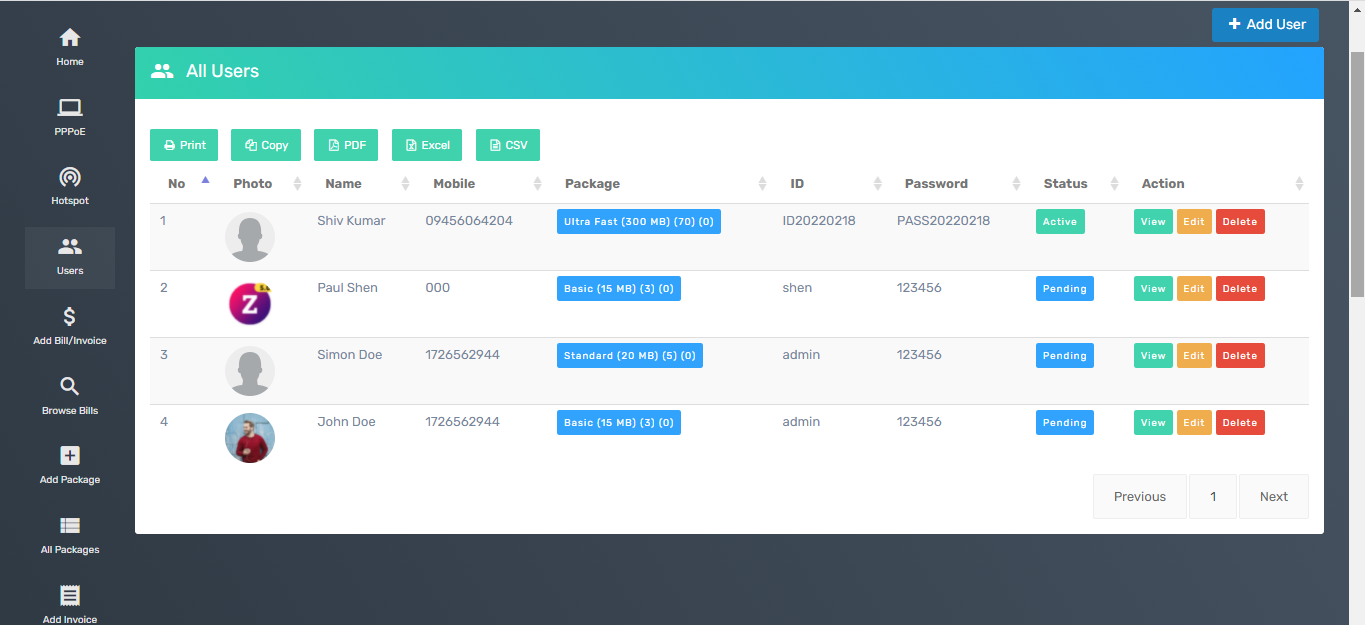Open the Home page from the sidebar

69,45
